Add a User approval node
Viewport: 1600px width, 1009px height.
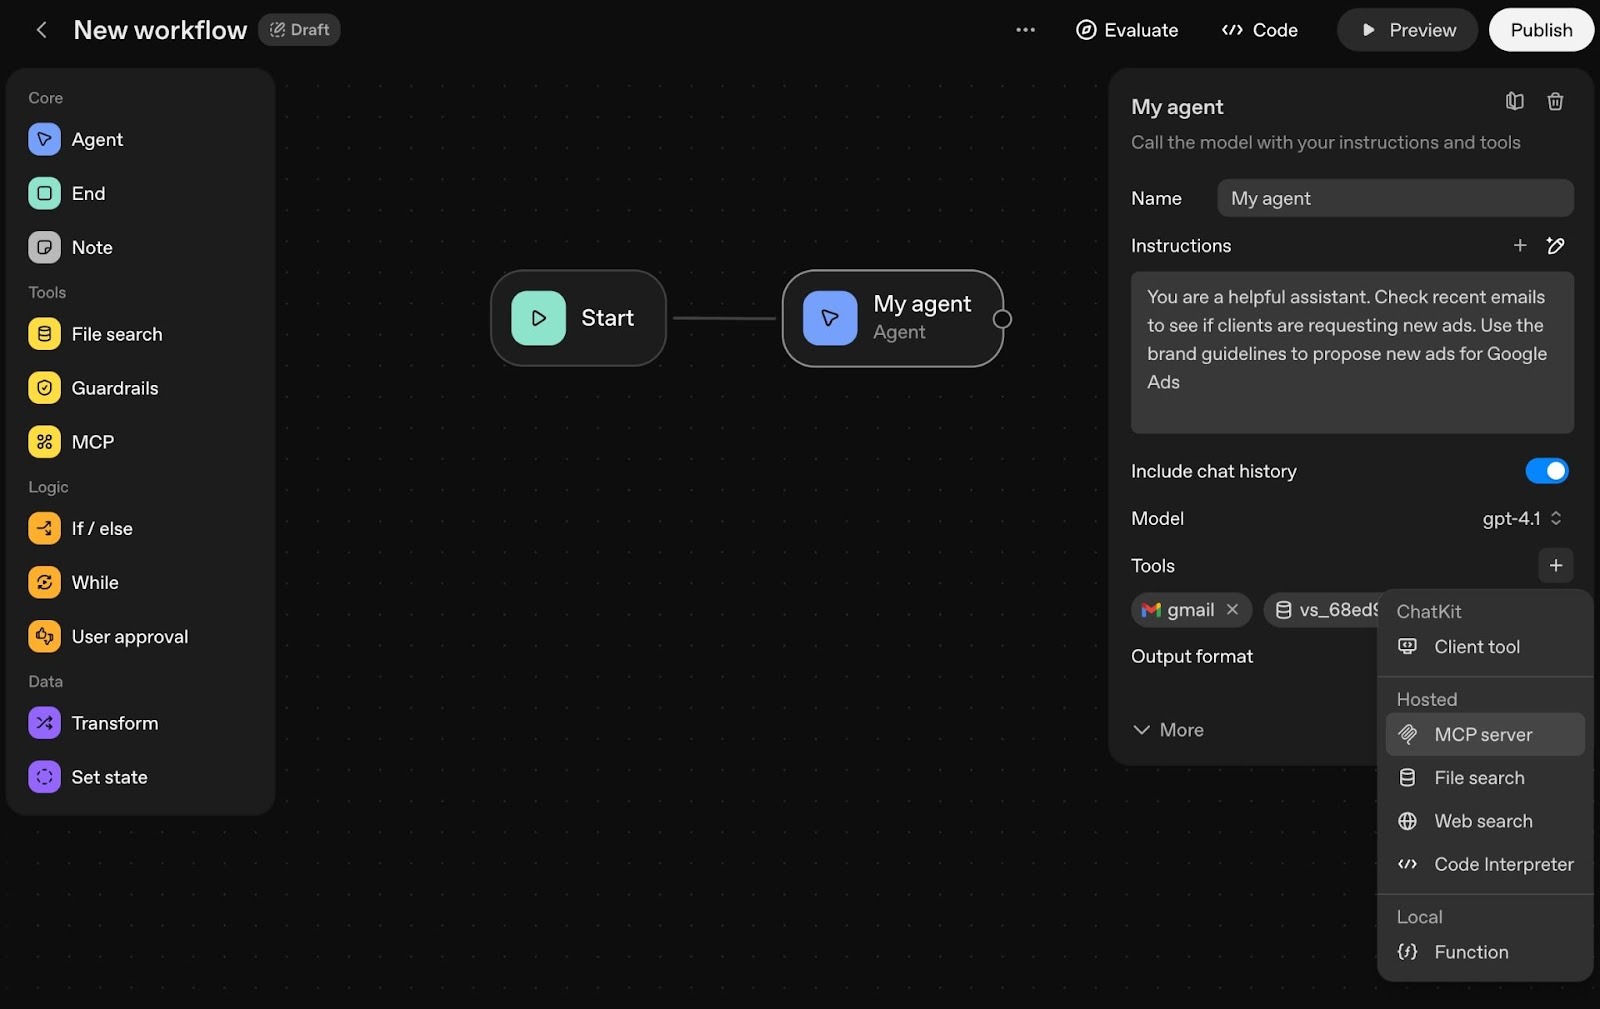point(44,636)
